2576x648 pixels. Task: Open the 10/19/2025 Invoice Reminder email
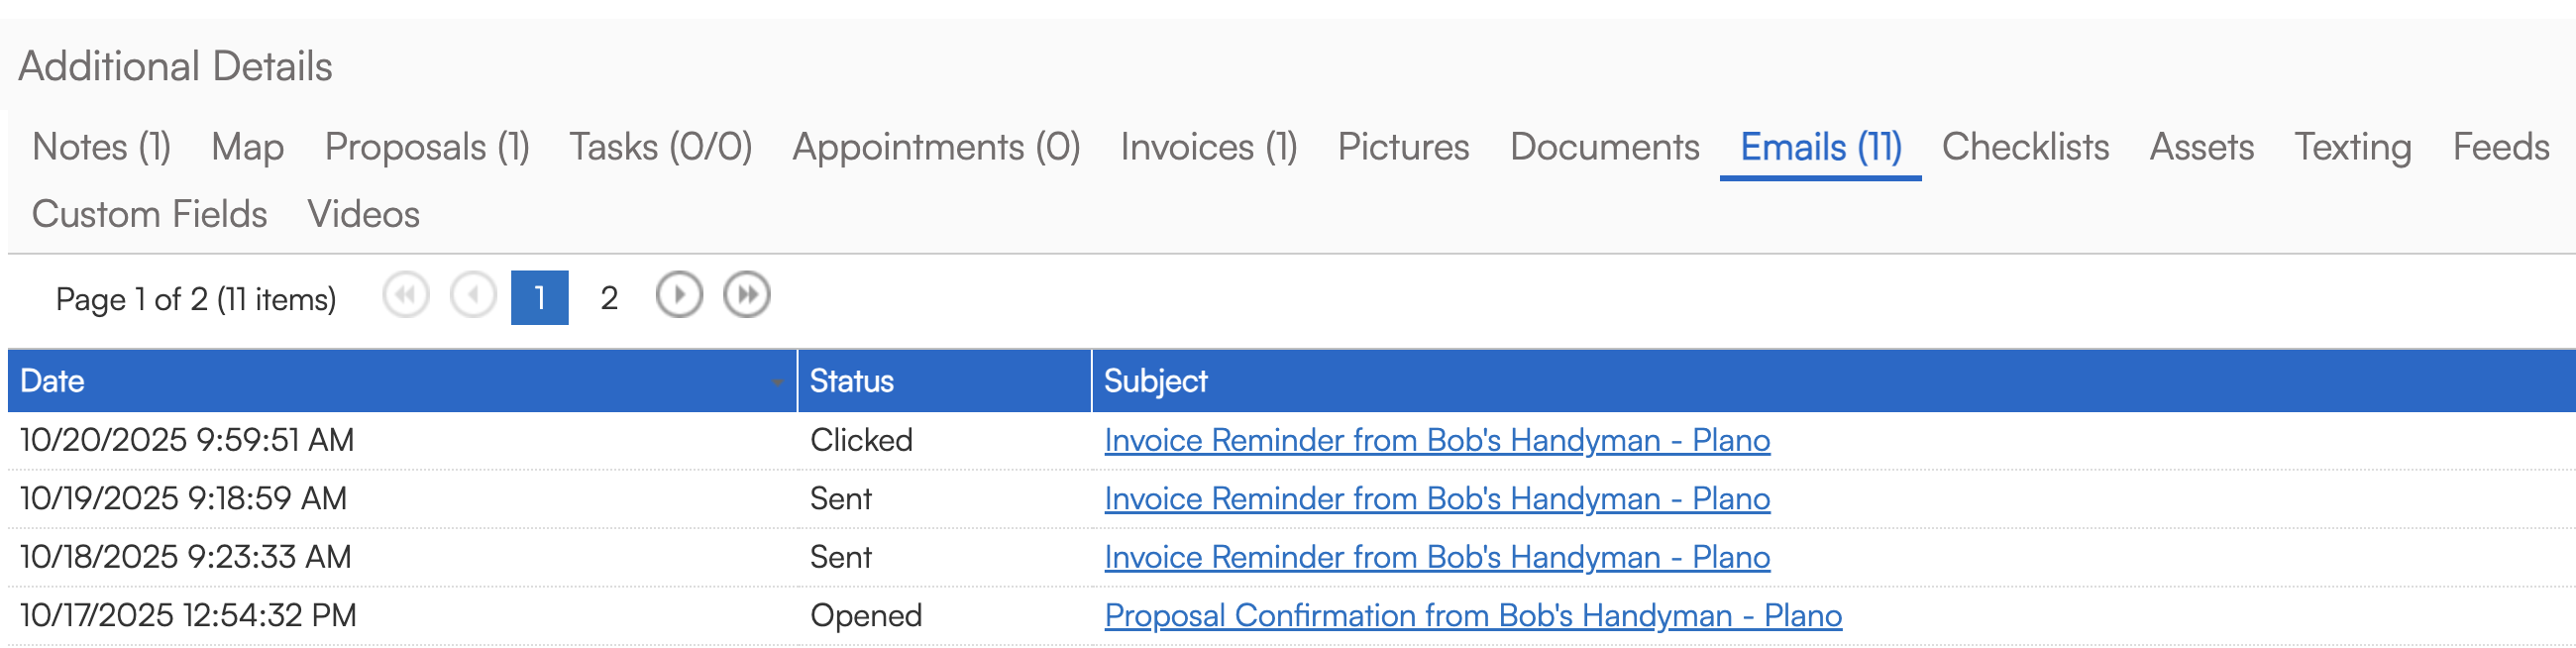1436,499
